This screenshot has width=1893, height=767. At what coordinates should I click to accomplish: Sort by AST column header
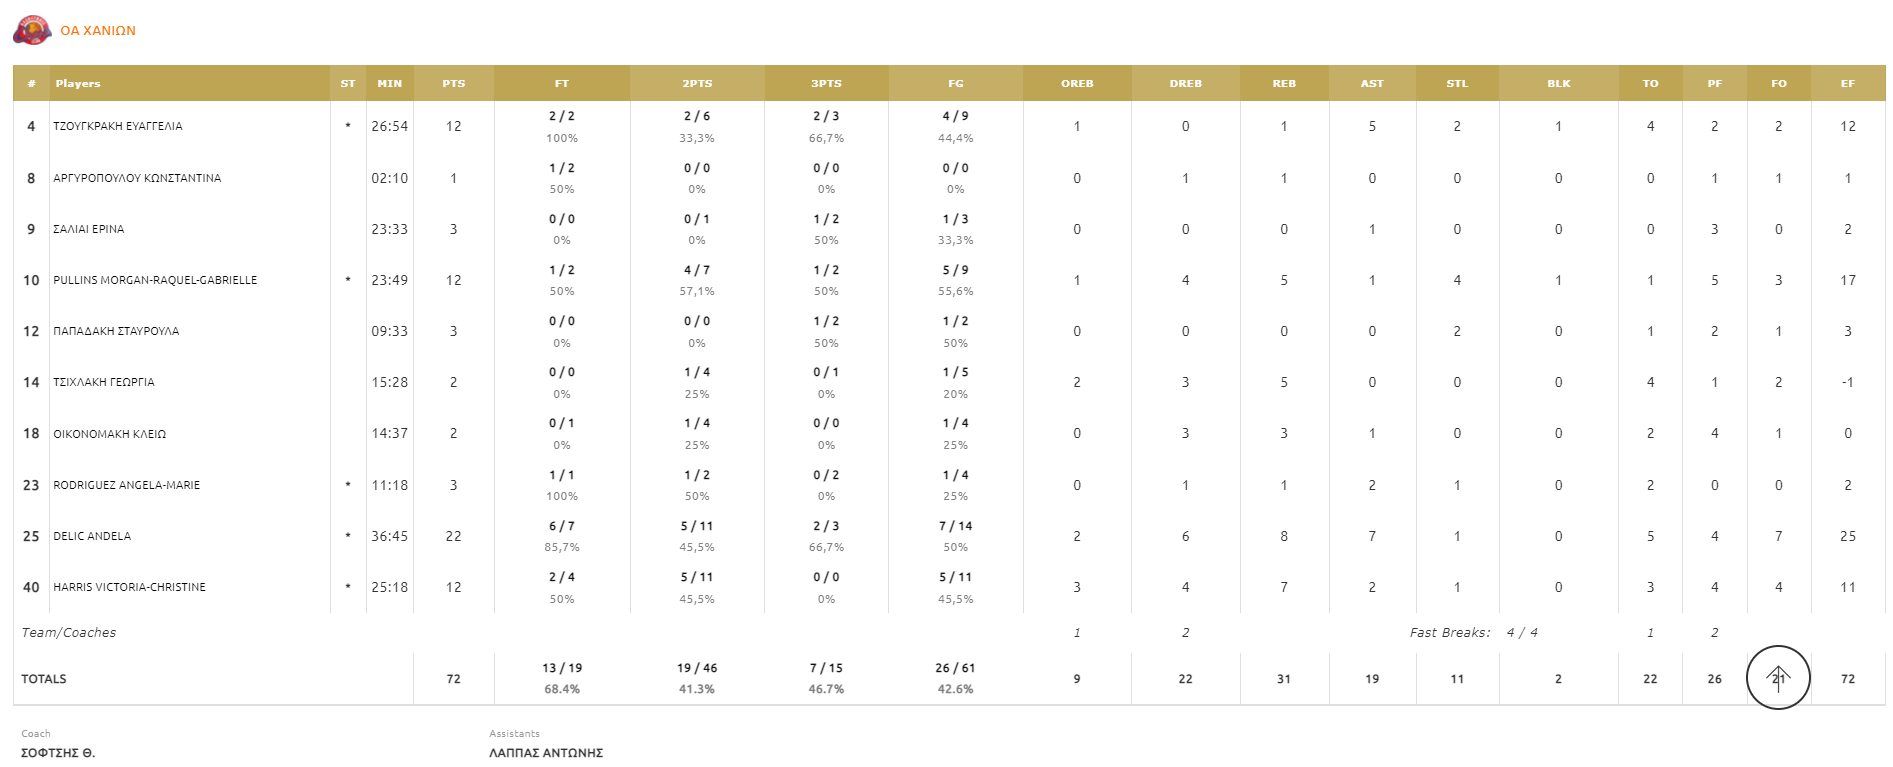coord(1372,84)
